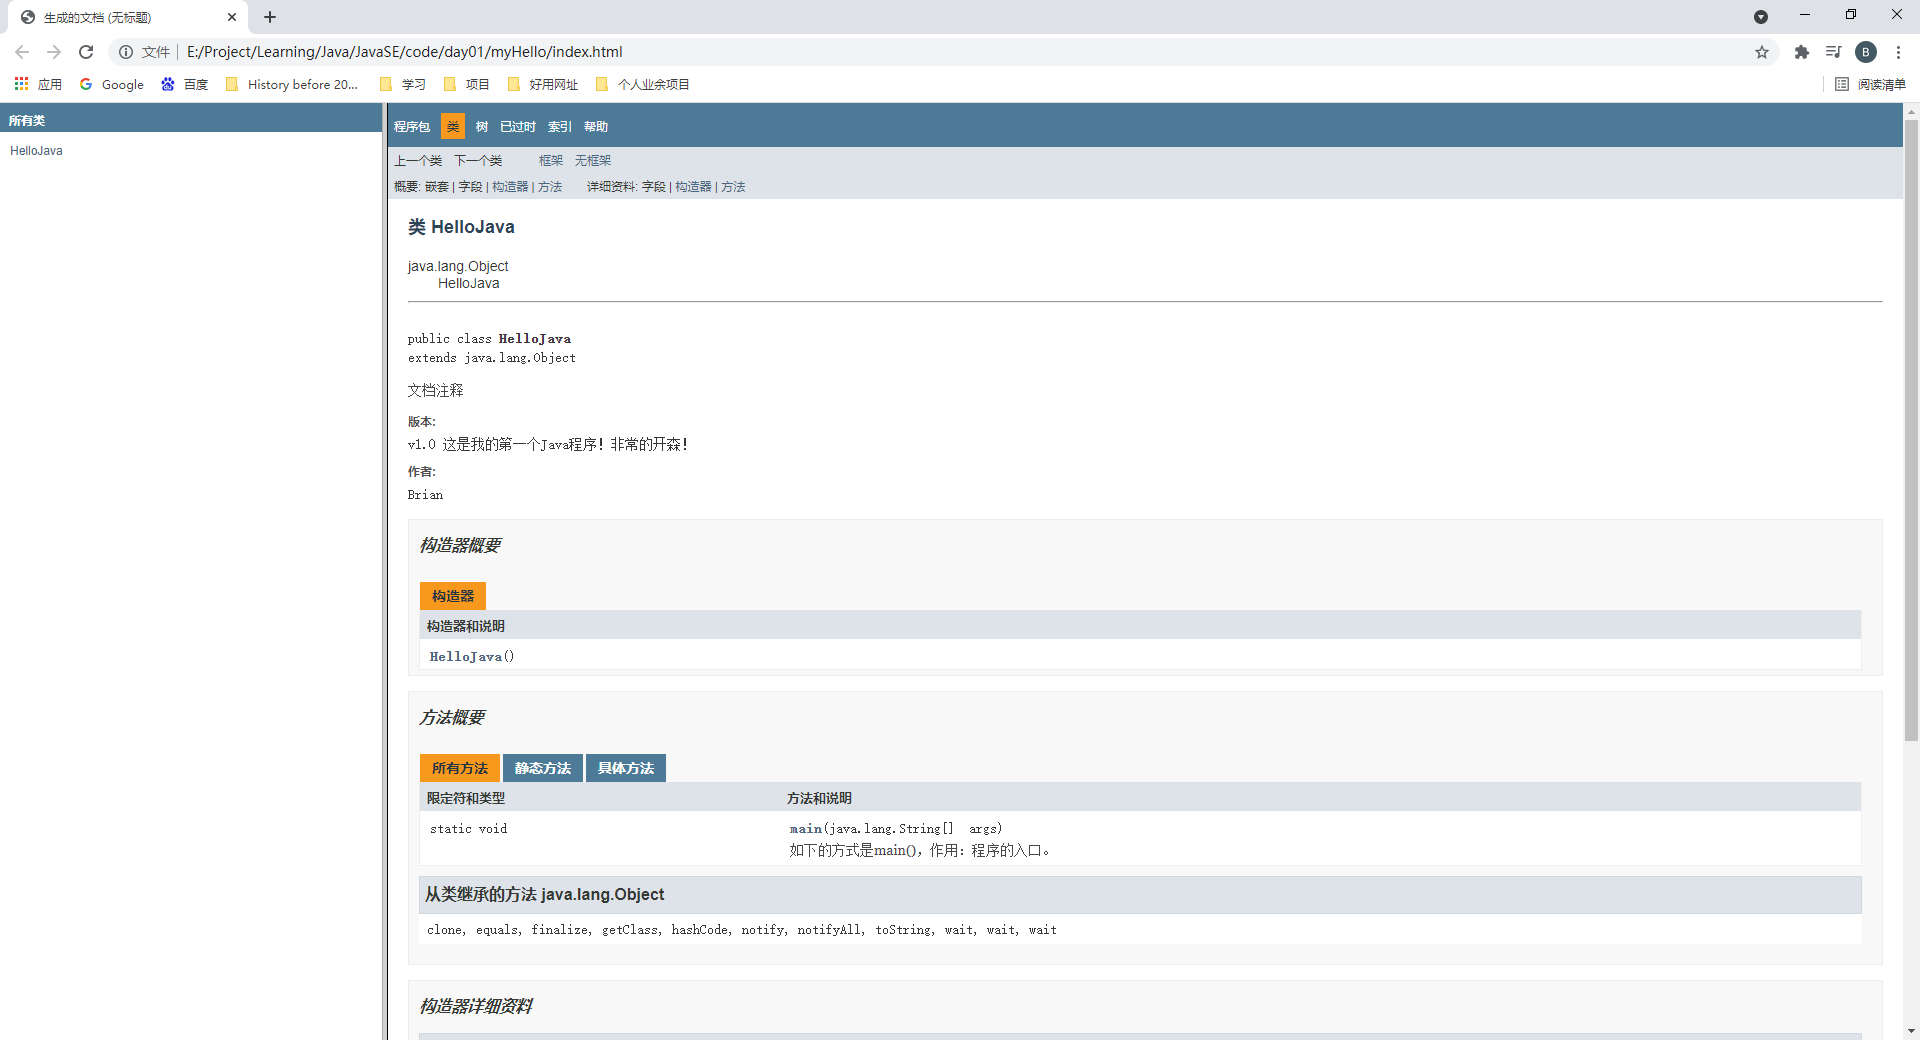The image size is (1920, 1040).
Task: Go back to the previous page
Action: [22, 52]
